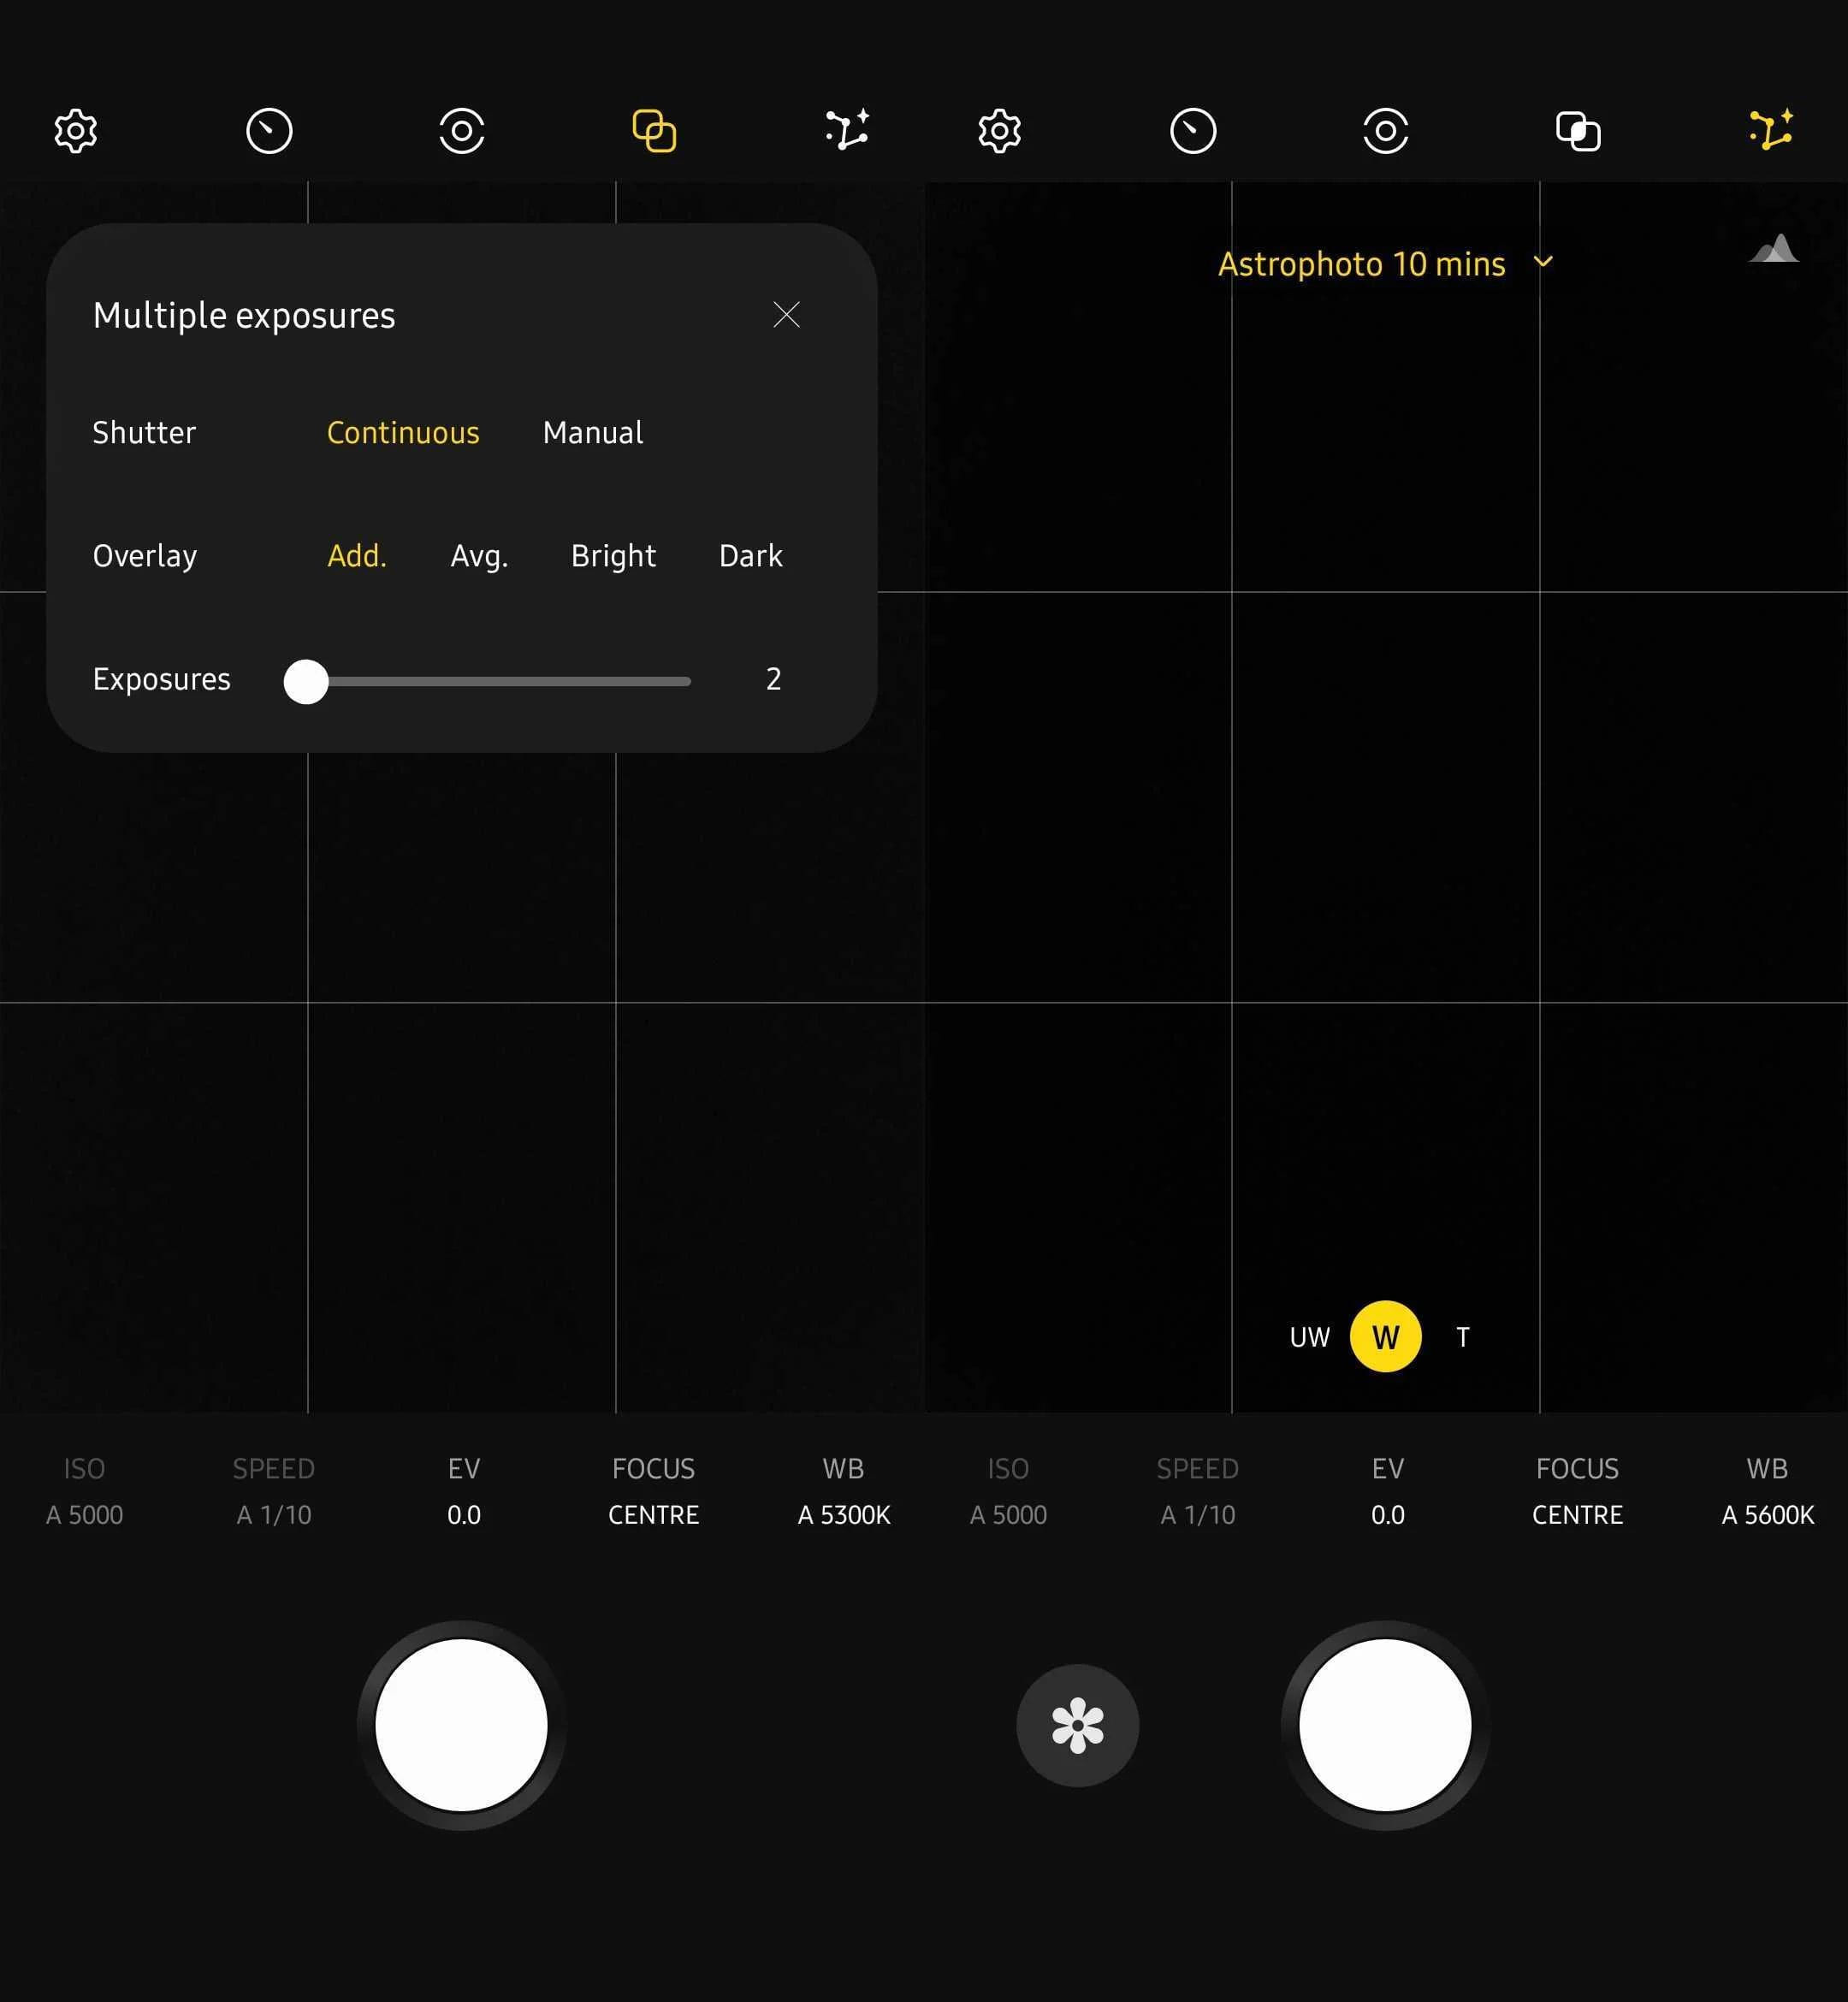
Task: Click the Exposures slider handle
Action: click(x=306, y=681)
